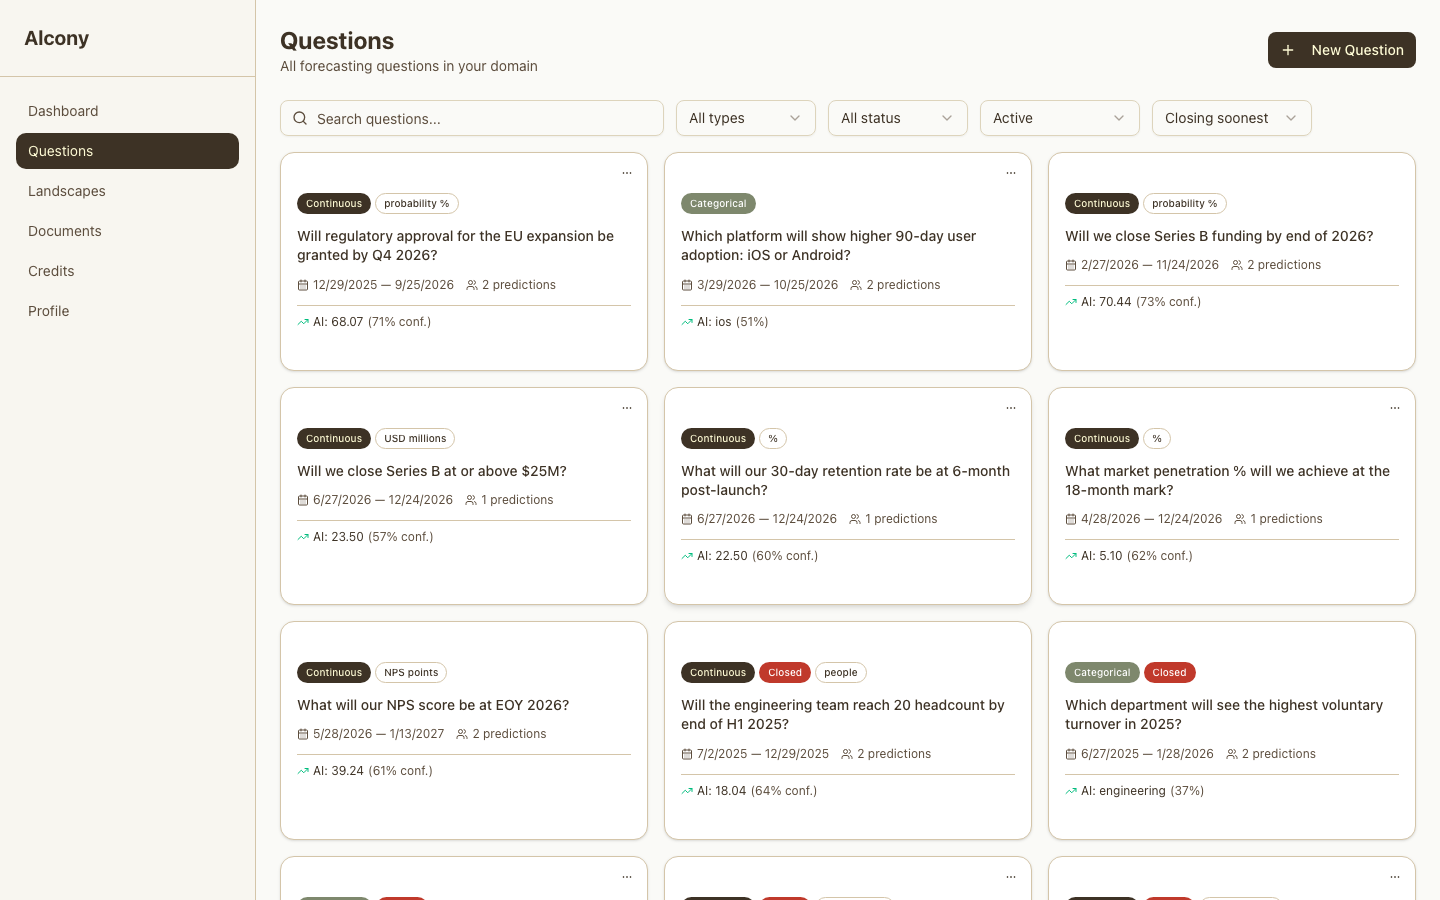Click the people icon on NPS score card

pos(462,734)
